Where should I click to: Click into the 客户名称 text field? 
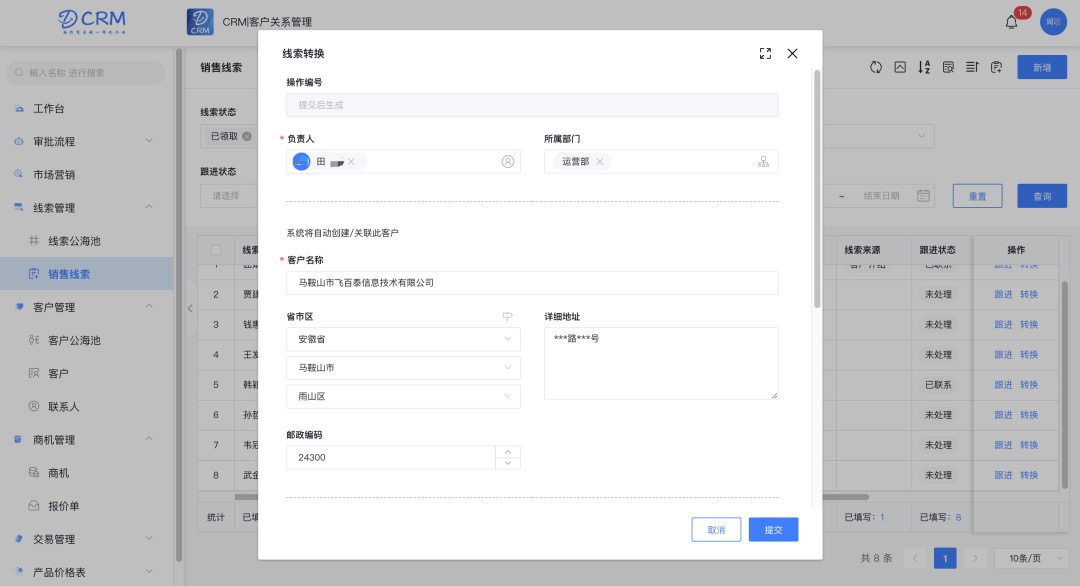coord(532,283)
